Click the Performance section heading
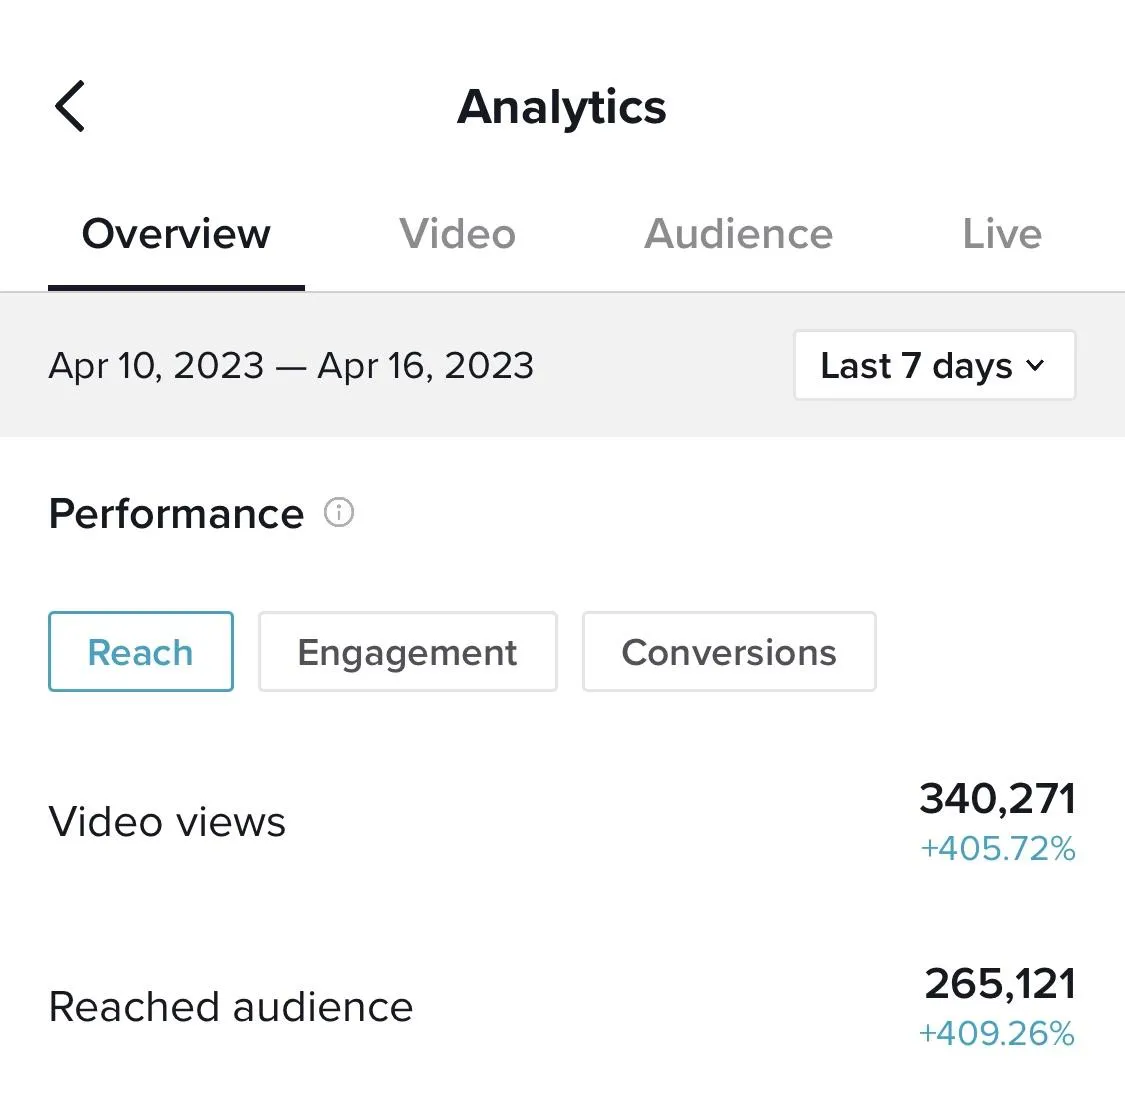The image size is (1125, 1107). click(x=176, y=514)
